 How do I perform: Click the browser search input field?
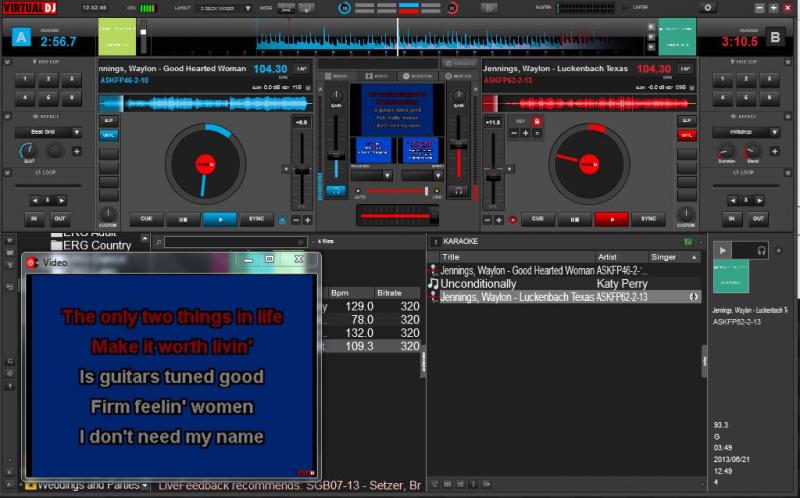click(x=236, y=242)
